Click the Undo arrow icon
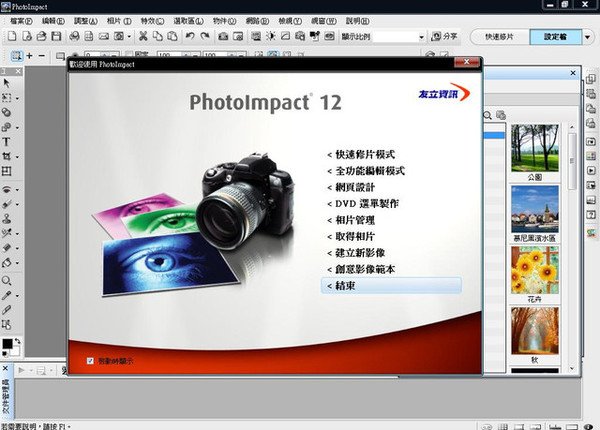 point(190,36)
